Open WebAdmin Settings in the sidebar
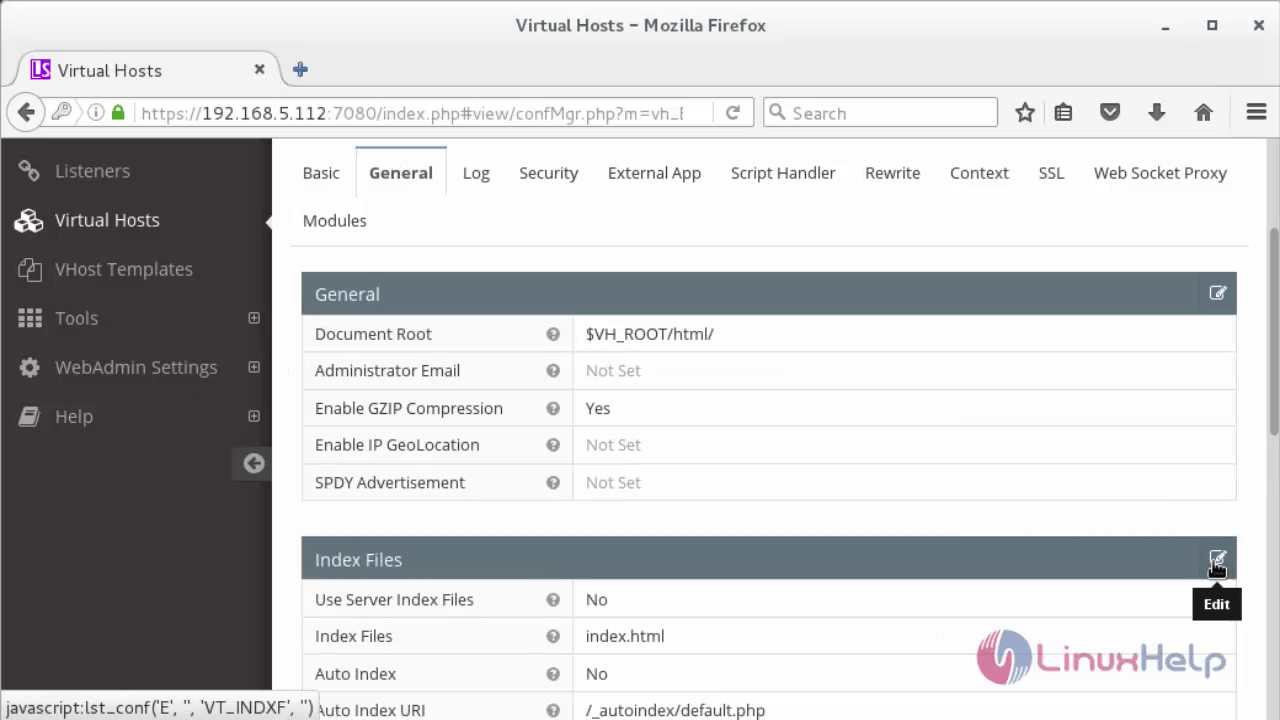This screenshot has height=720, width=1280. 136,367
